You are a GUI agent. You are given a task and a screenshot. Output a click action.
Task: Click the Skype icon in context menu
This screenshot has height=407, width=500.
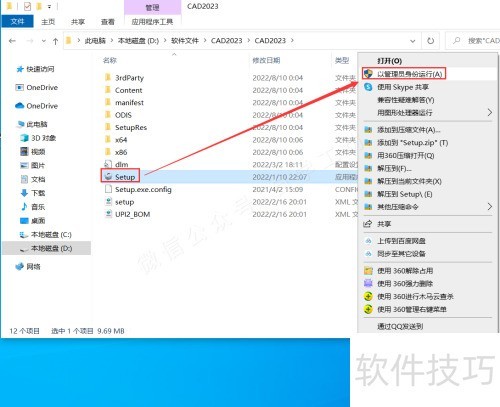point(368,87)
